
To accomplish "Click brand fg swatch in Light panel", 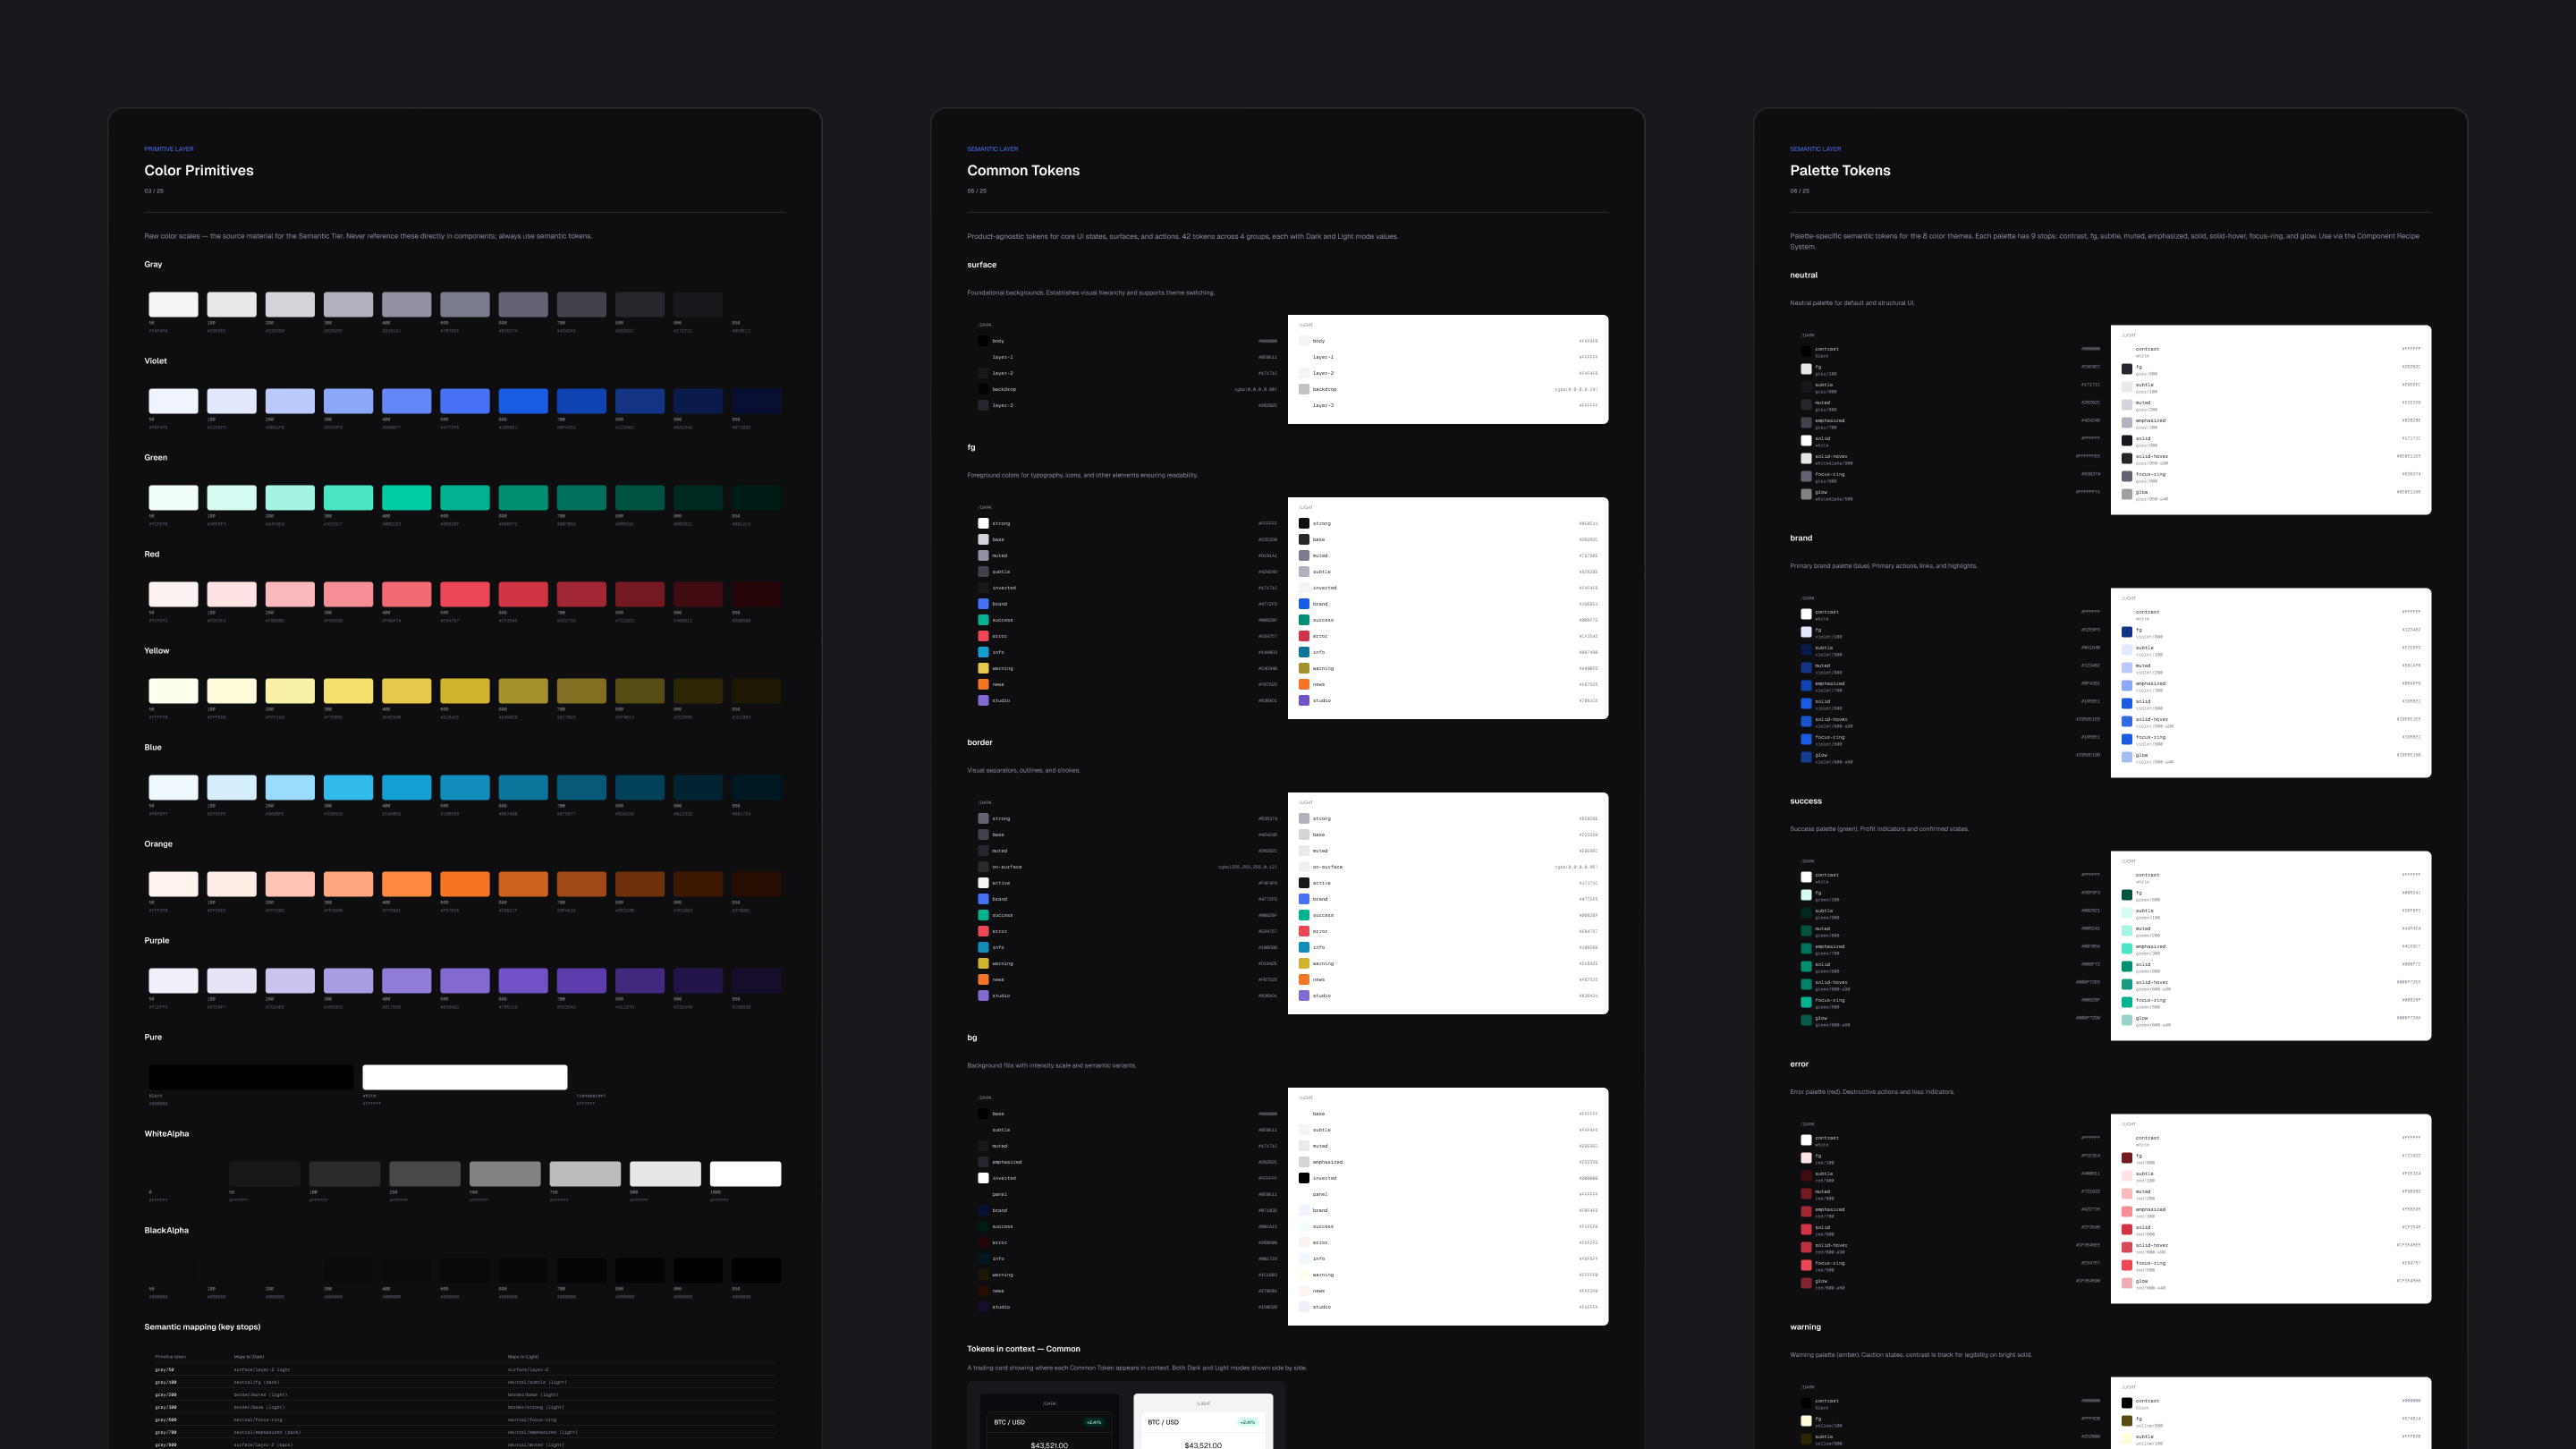I will point(2127,632).
